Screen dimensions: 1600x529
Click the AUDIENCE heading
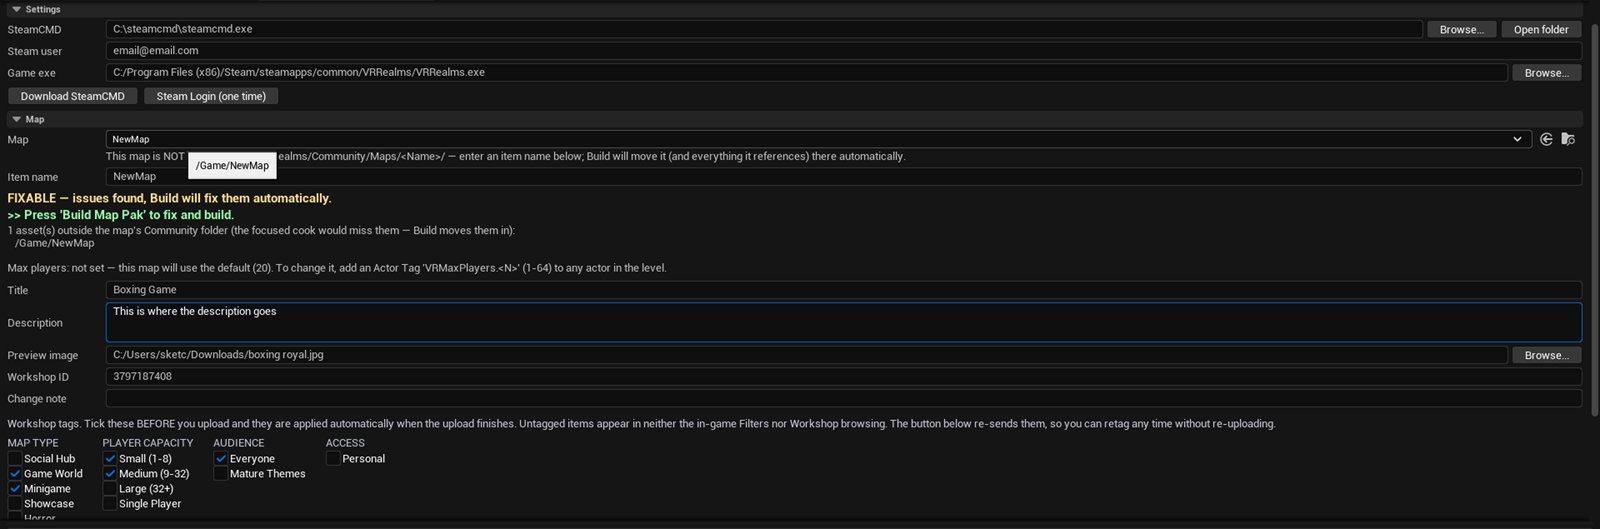click(x=239, y=443)
